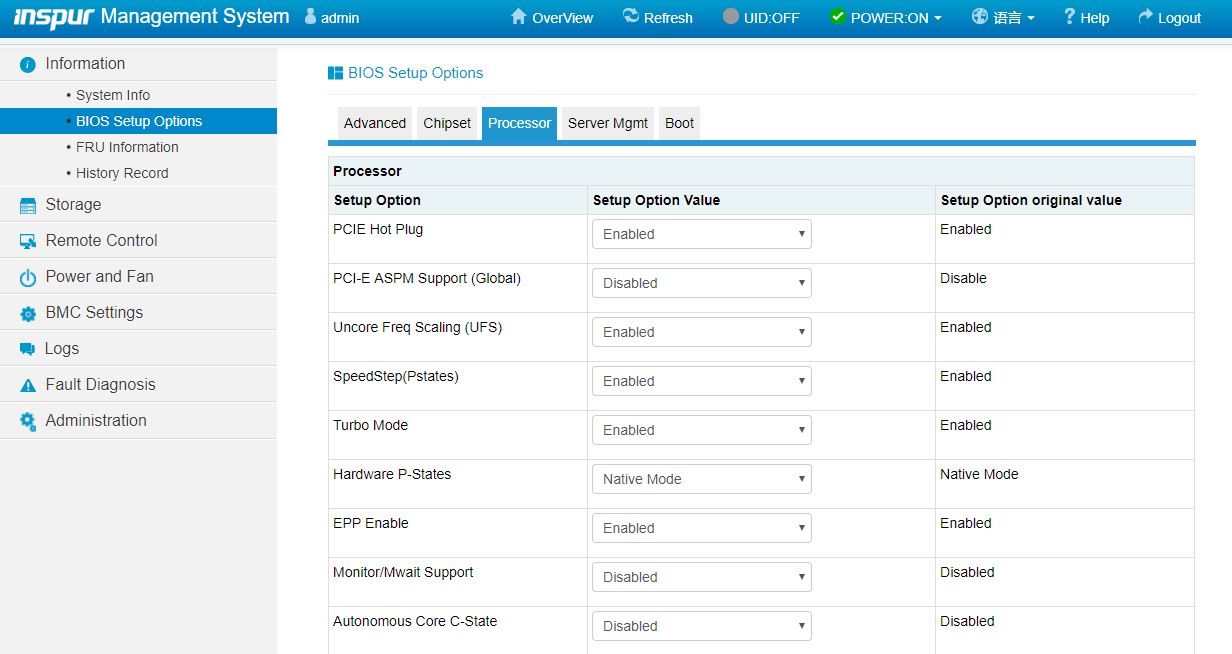Open the Hardware P-States dropdown

point(701,479)
